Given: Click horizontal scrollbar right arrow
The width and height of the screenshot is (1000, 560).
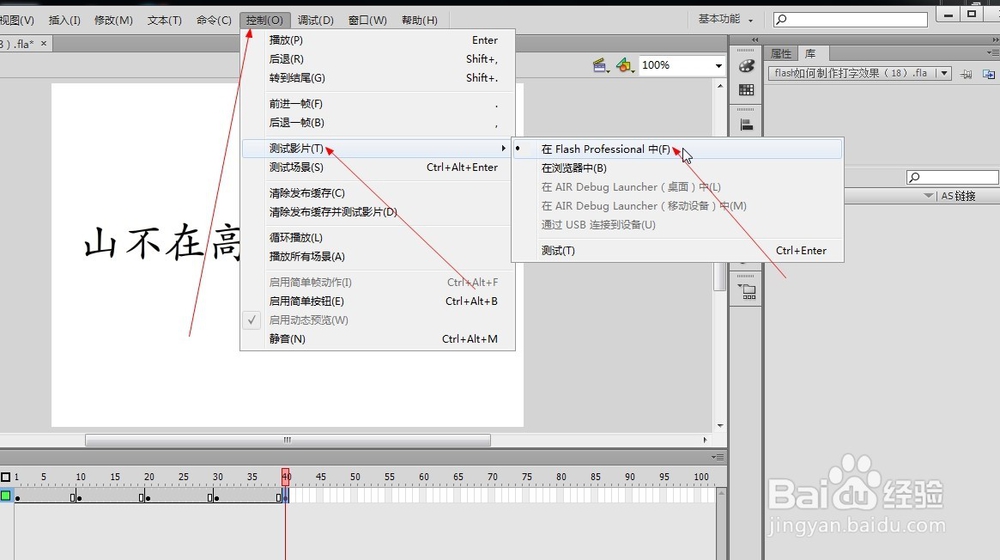Looking at the screenshot, I should 705,440.
